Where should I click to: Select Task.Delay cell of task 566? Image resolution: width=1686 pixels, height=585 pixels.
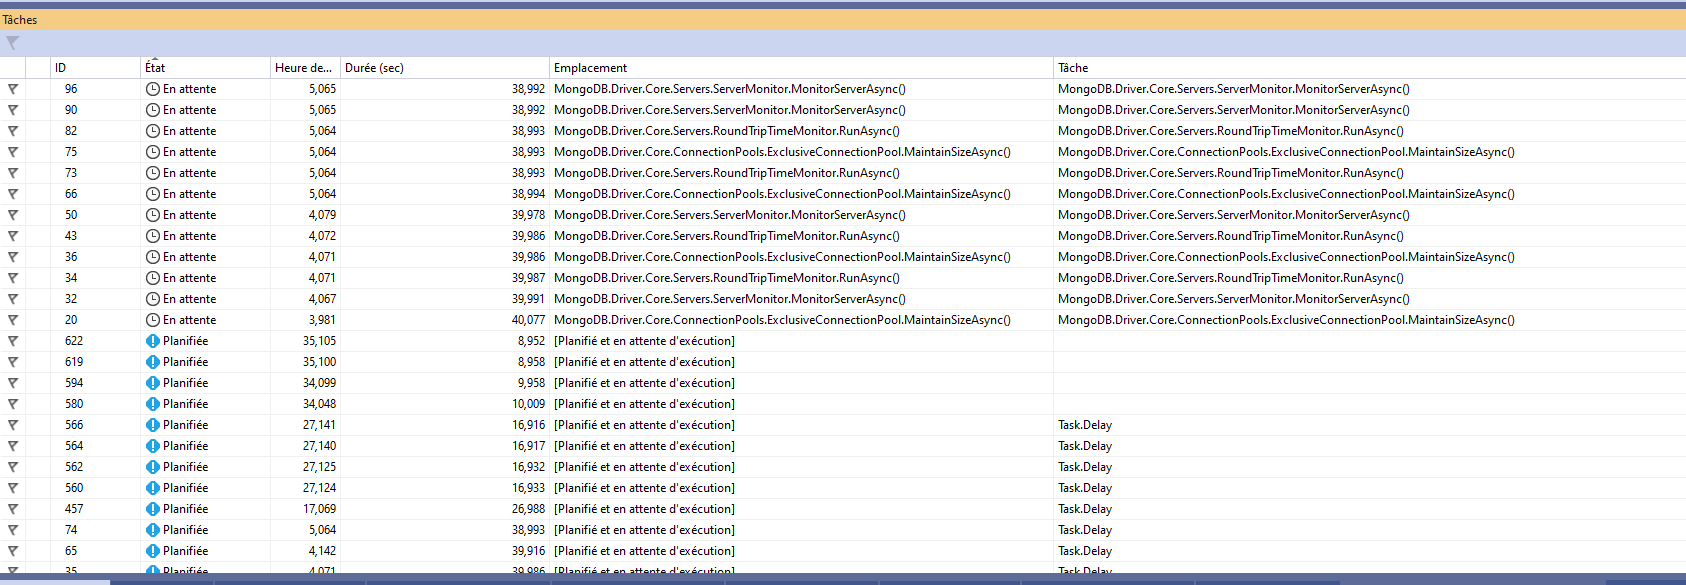point(1085,425)
